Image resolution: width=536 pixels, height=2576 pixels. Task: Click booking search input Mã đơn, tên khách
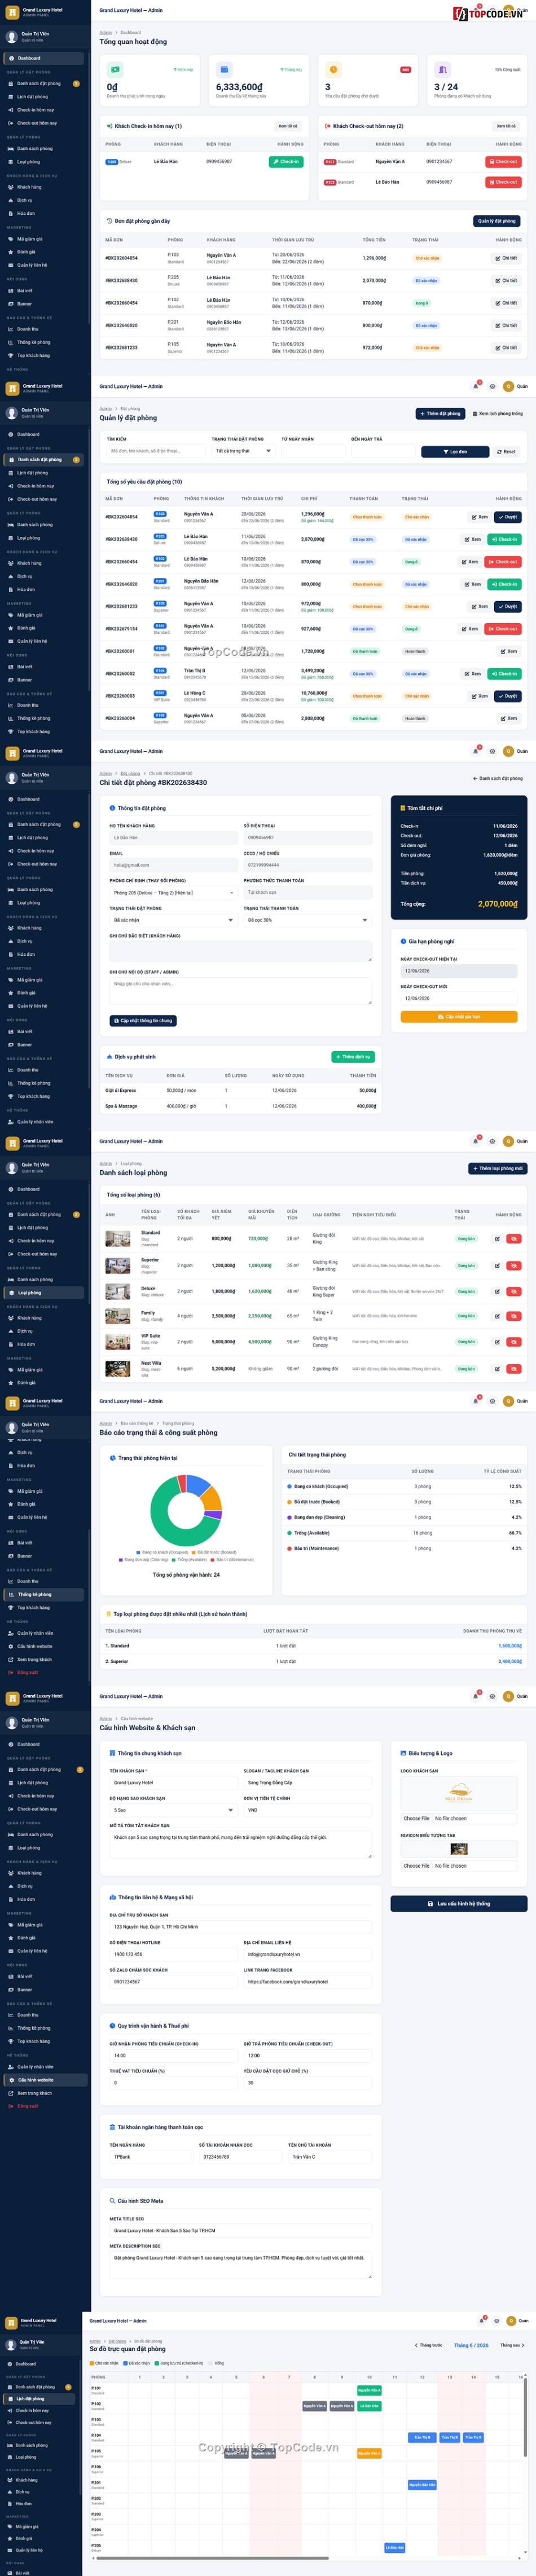(156, 451)
